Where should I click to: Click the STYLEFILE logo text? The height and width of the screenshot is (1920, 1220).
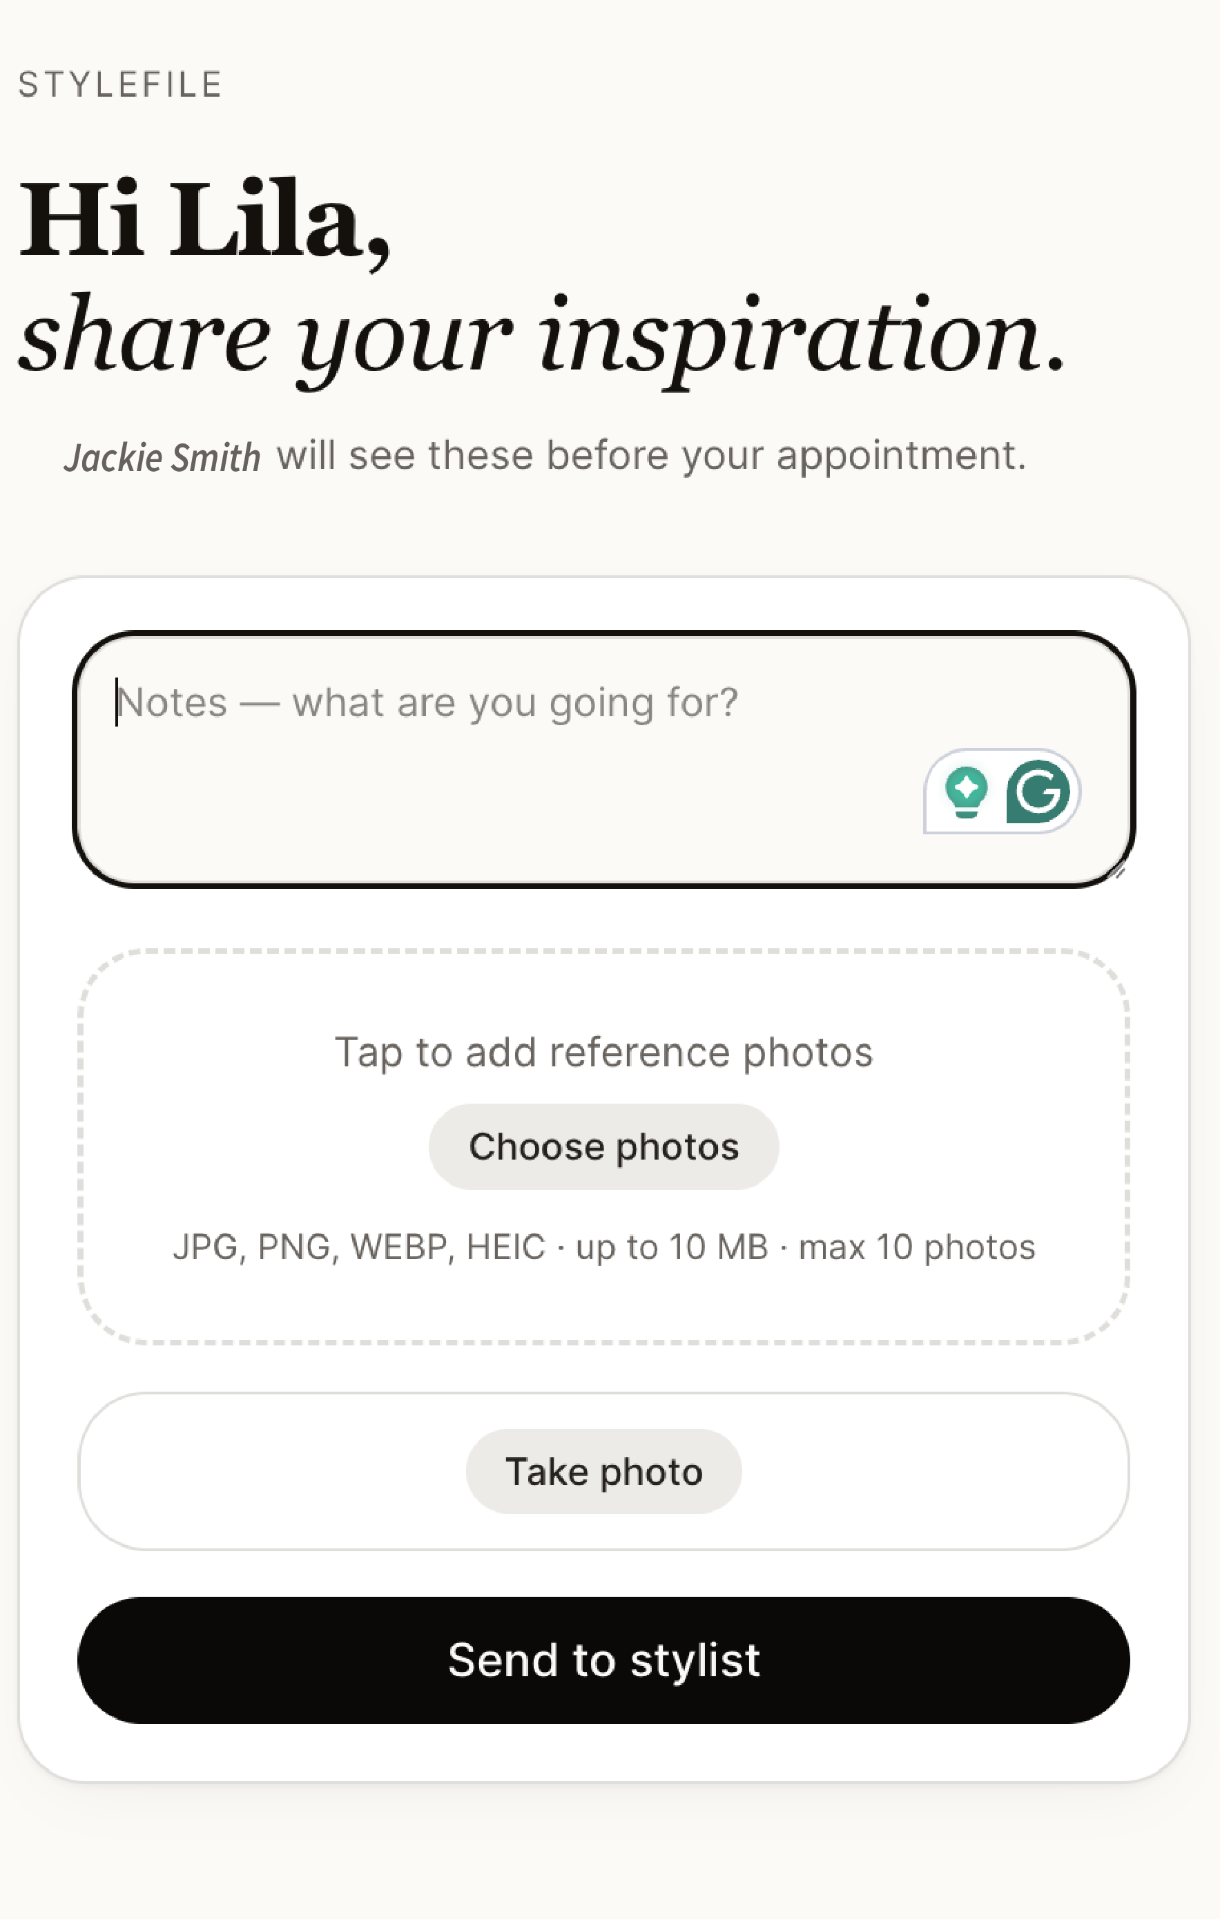tap(120, 85)
